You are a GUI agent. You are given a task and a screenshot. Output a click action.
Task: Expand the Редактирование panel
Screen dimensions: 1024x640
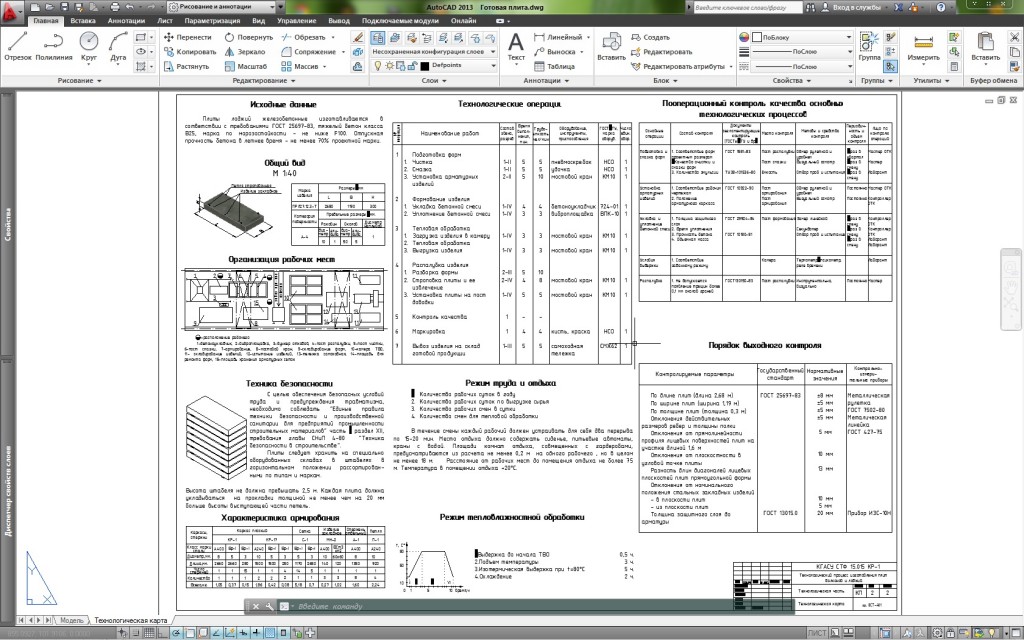264,80
